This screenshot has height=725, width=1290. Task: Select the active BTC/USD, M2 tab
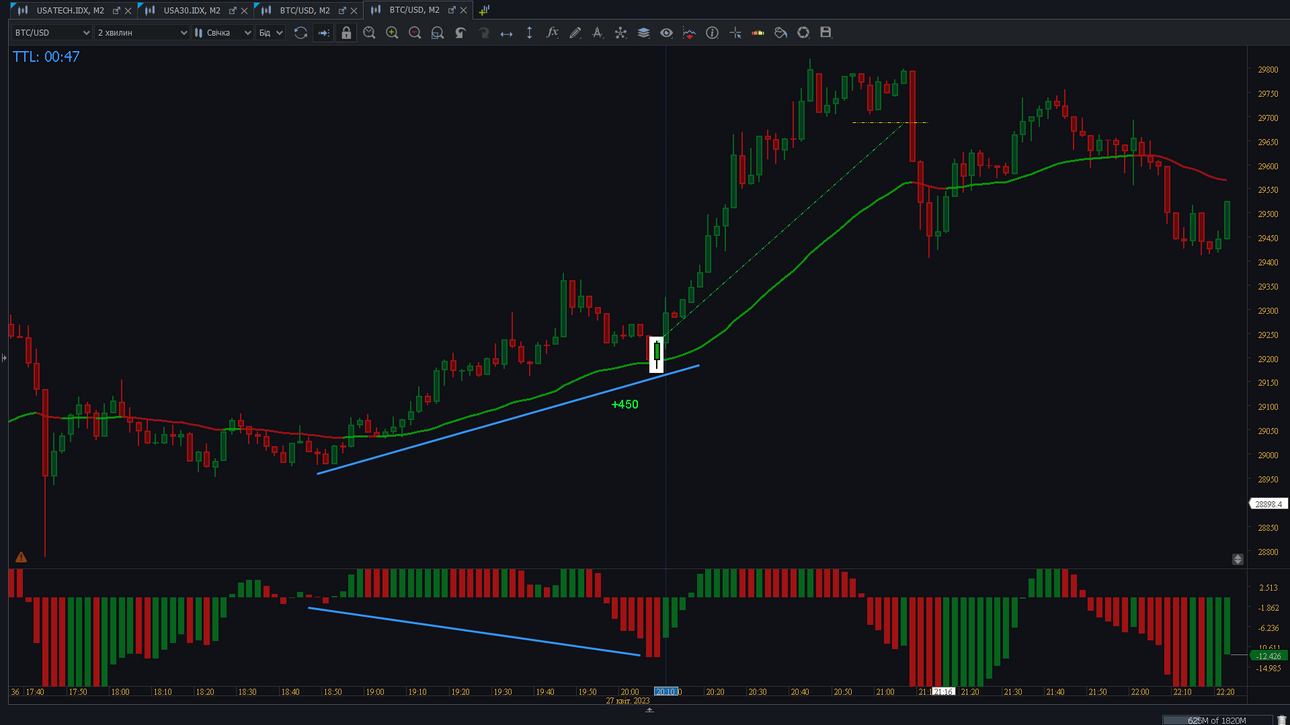[414, 10]
